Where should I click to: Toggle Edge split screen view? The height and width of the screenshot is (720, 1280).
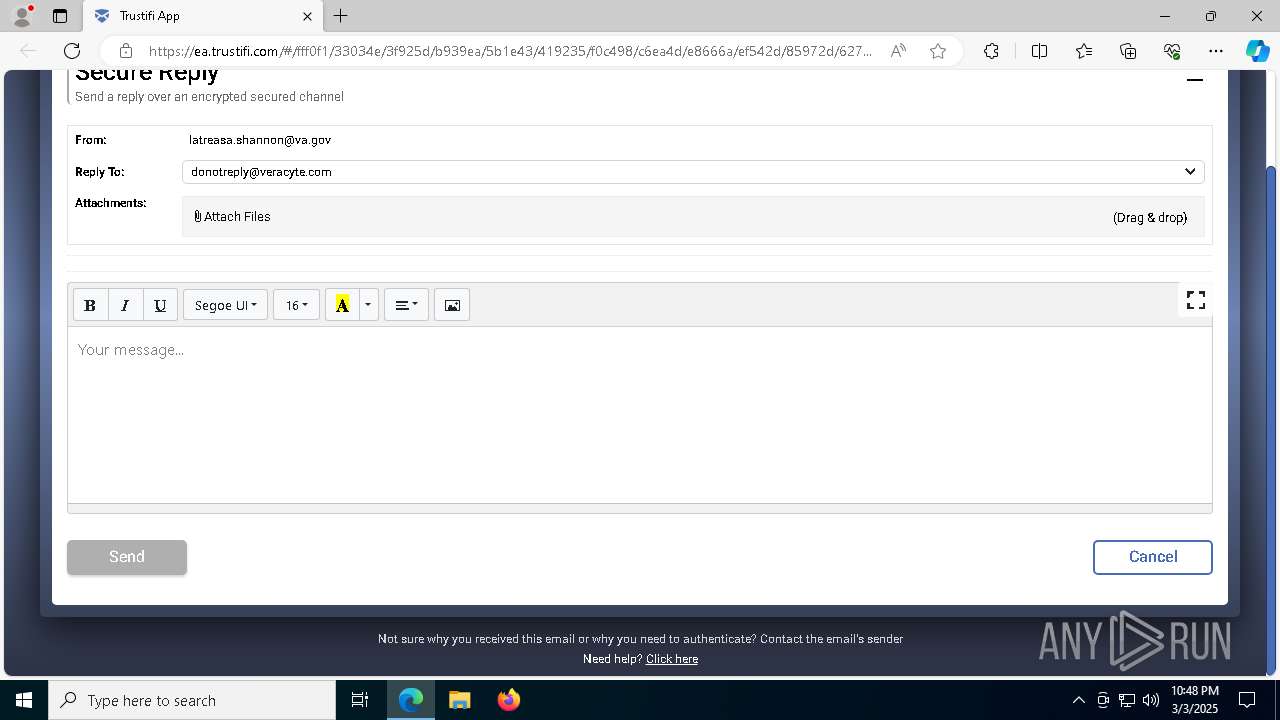[1039, 51]
